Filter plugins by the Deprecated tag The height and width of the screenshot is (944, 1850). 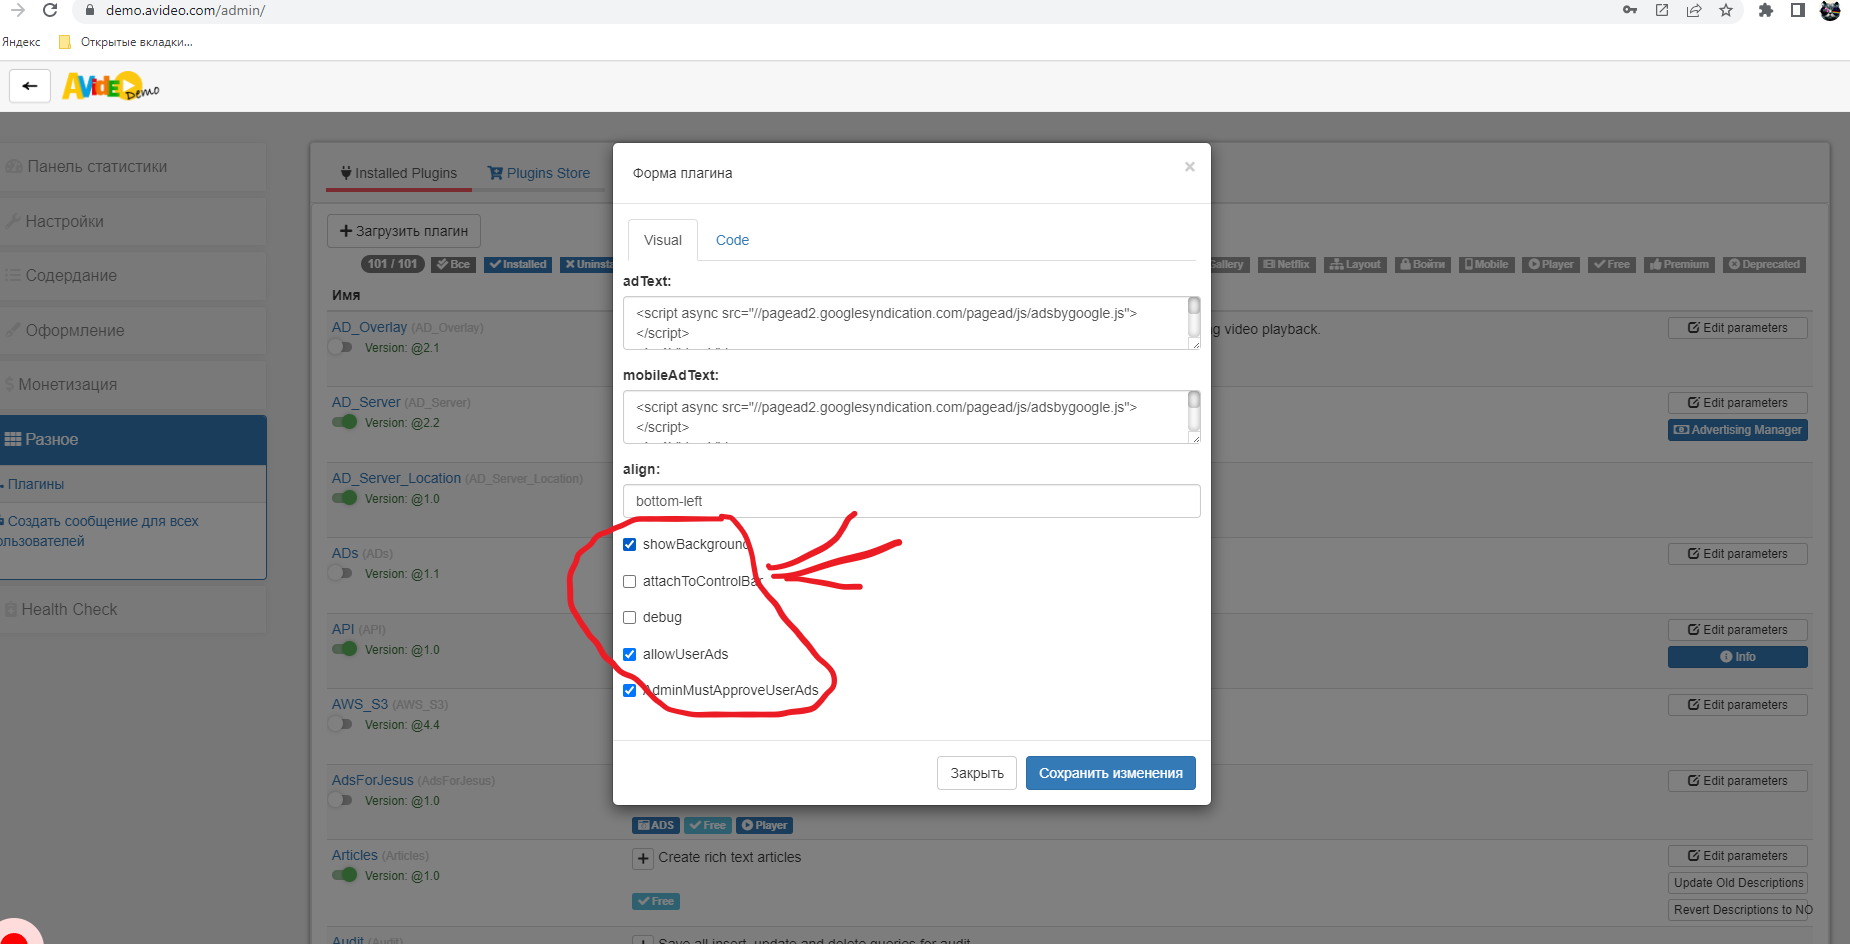(1764, 265)
